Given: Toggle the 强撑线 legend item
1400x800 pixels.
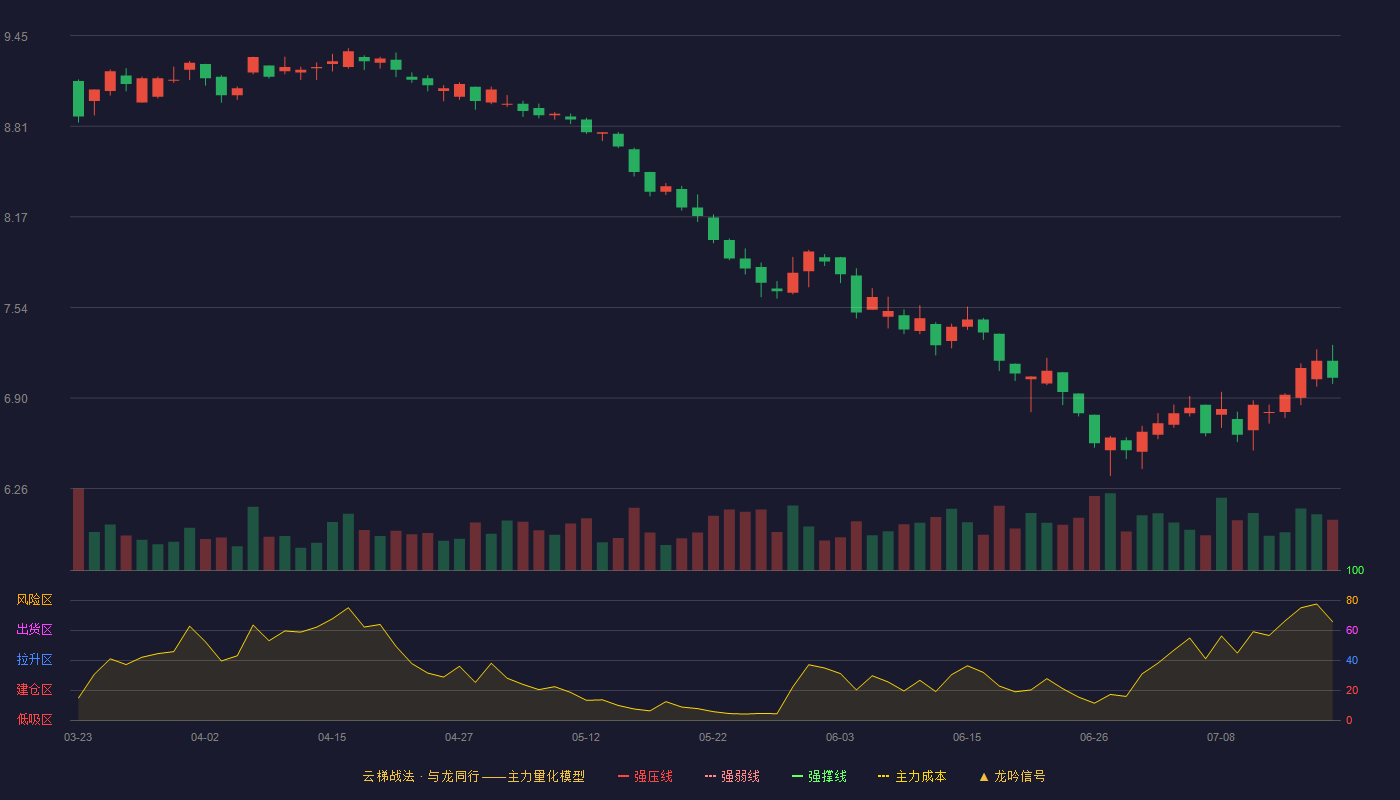Looking at the screenshot, I should (819, 776).
